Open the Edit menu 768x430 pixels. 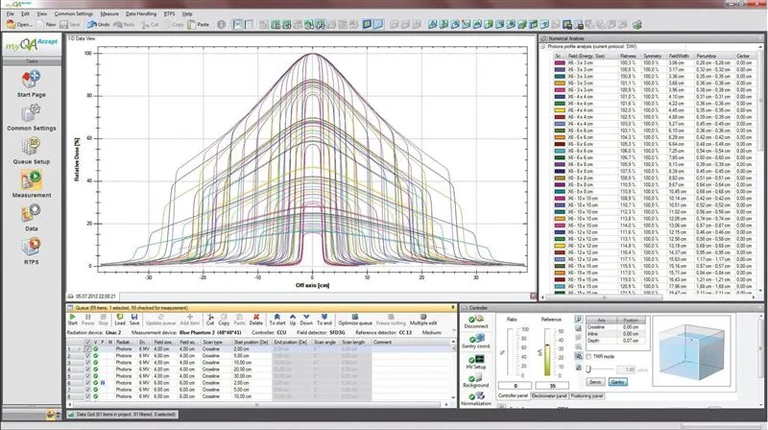(25, 14)
